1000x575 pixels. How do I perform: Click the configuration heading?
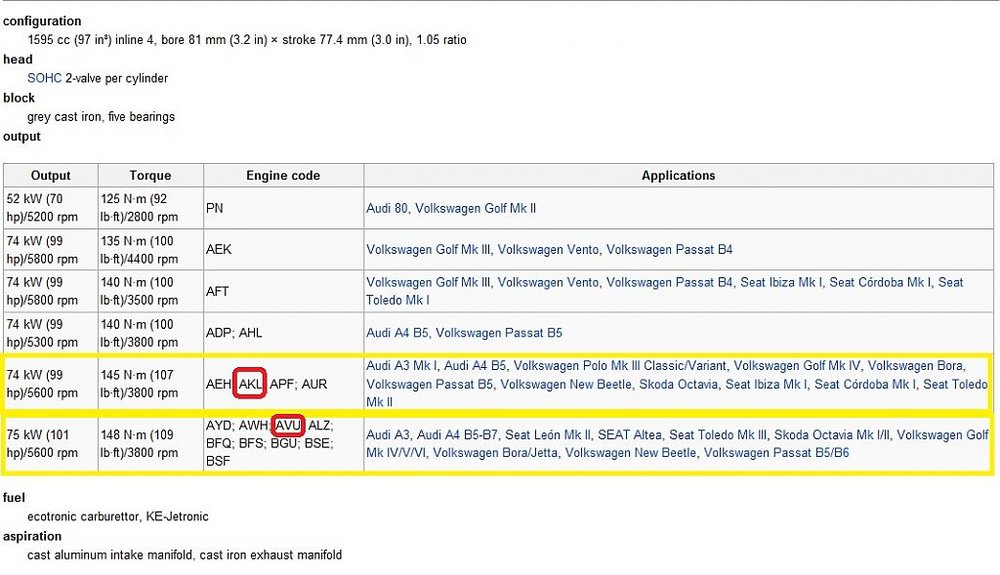click(x=42, y=21)
